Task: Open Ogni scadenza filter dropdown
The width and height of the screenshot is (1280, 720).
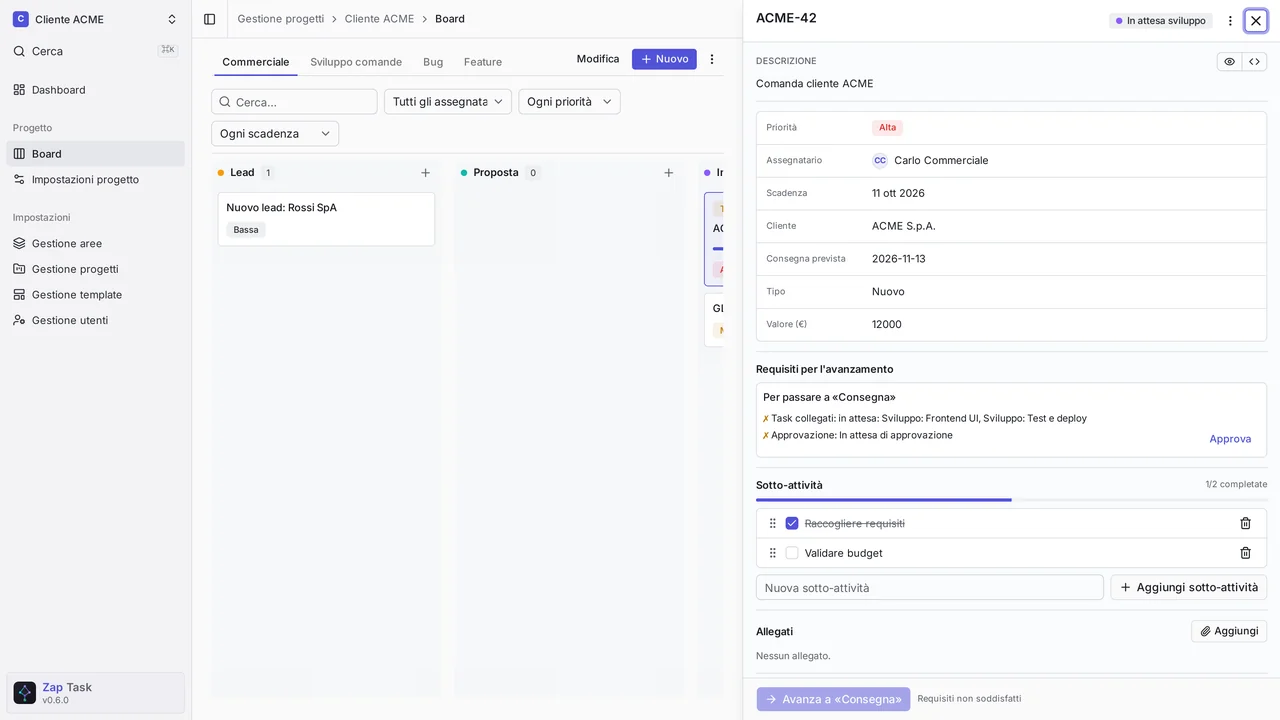Action: tap(275, 134)
